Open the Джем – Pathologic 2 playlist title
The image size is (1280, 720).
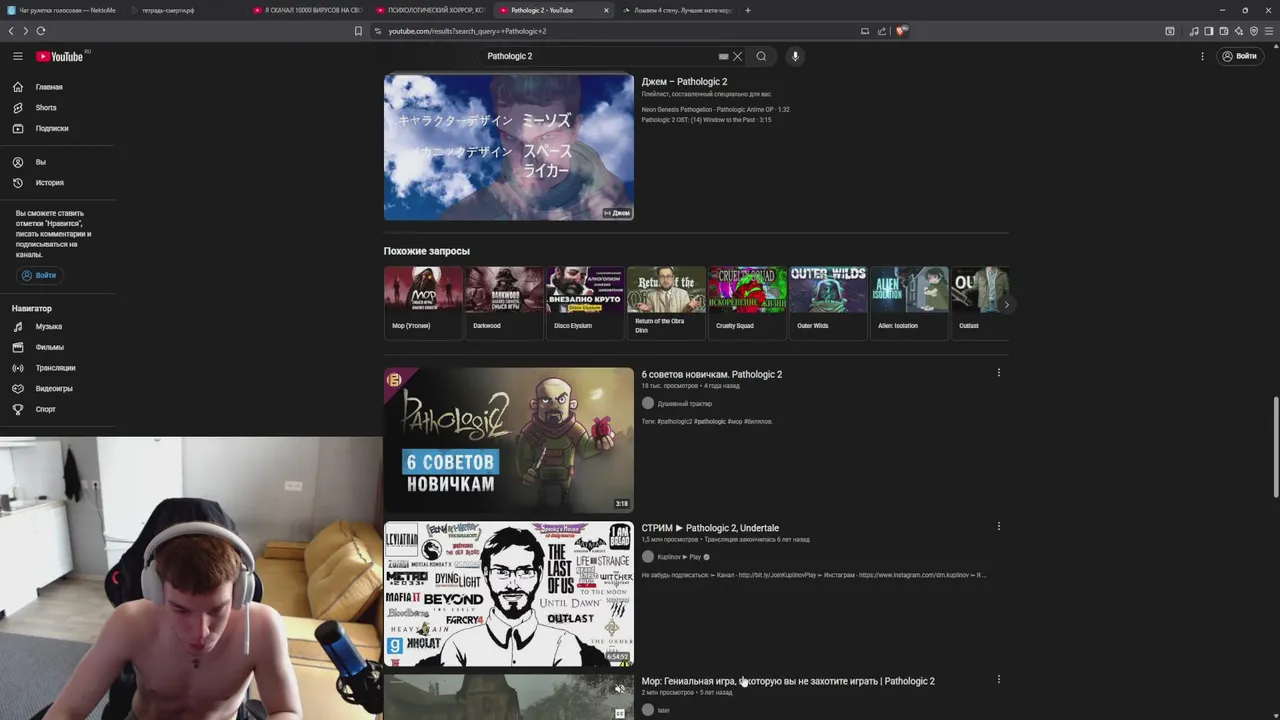tap(684, 82)
